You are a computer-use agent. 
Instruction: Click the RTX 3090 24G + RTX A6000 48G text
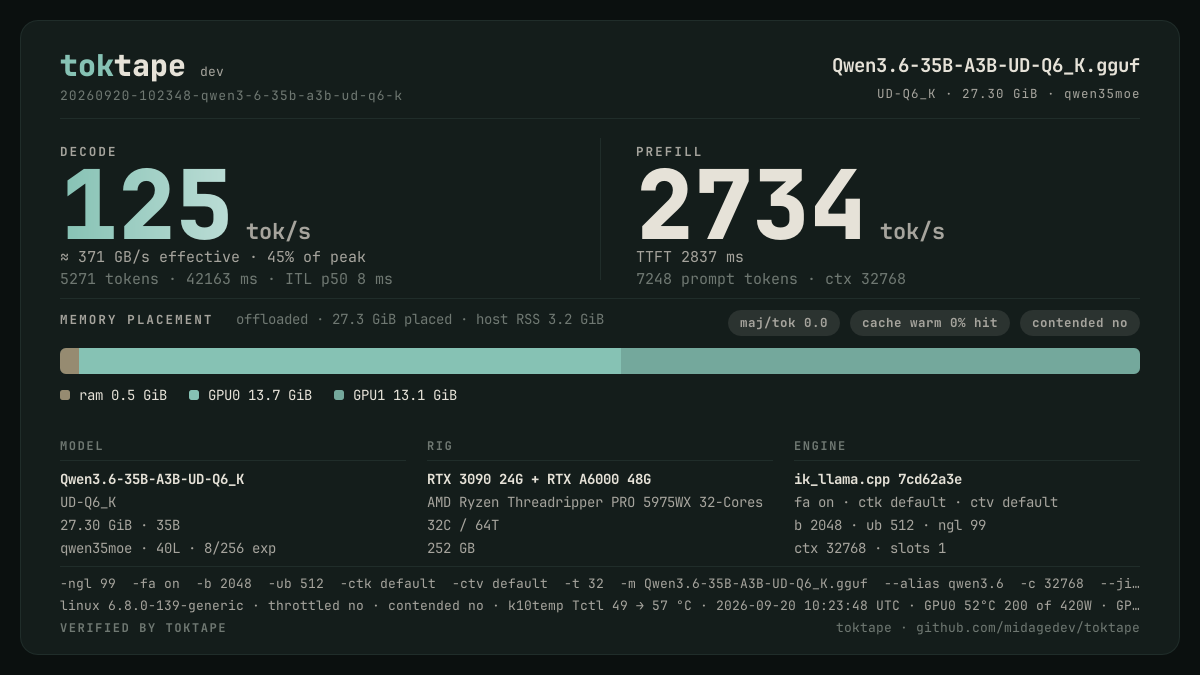coord(539,479)
